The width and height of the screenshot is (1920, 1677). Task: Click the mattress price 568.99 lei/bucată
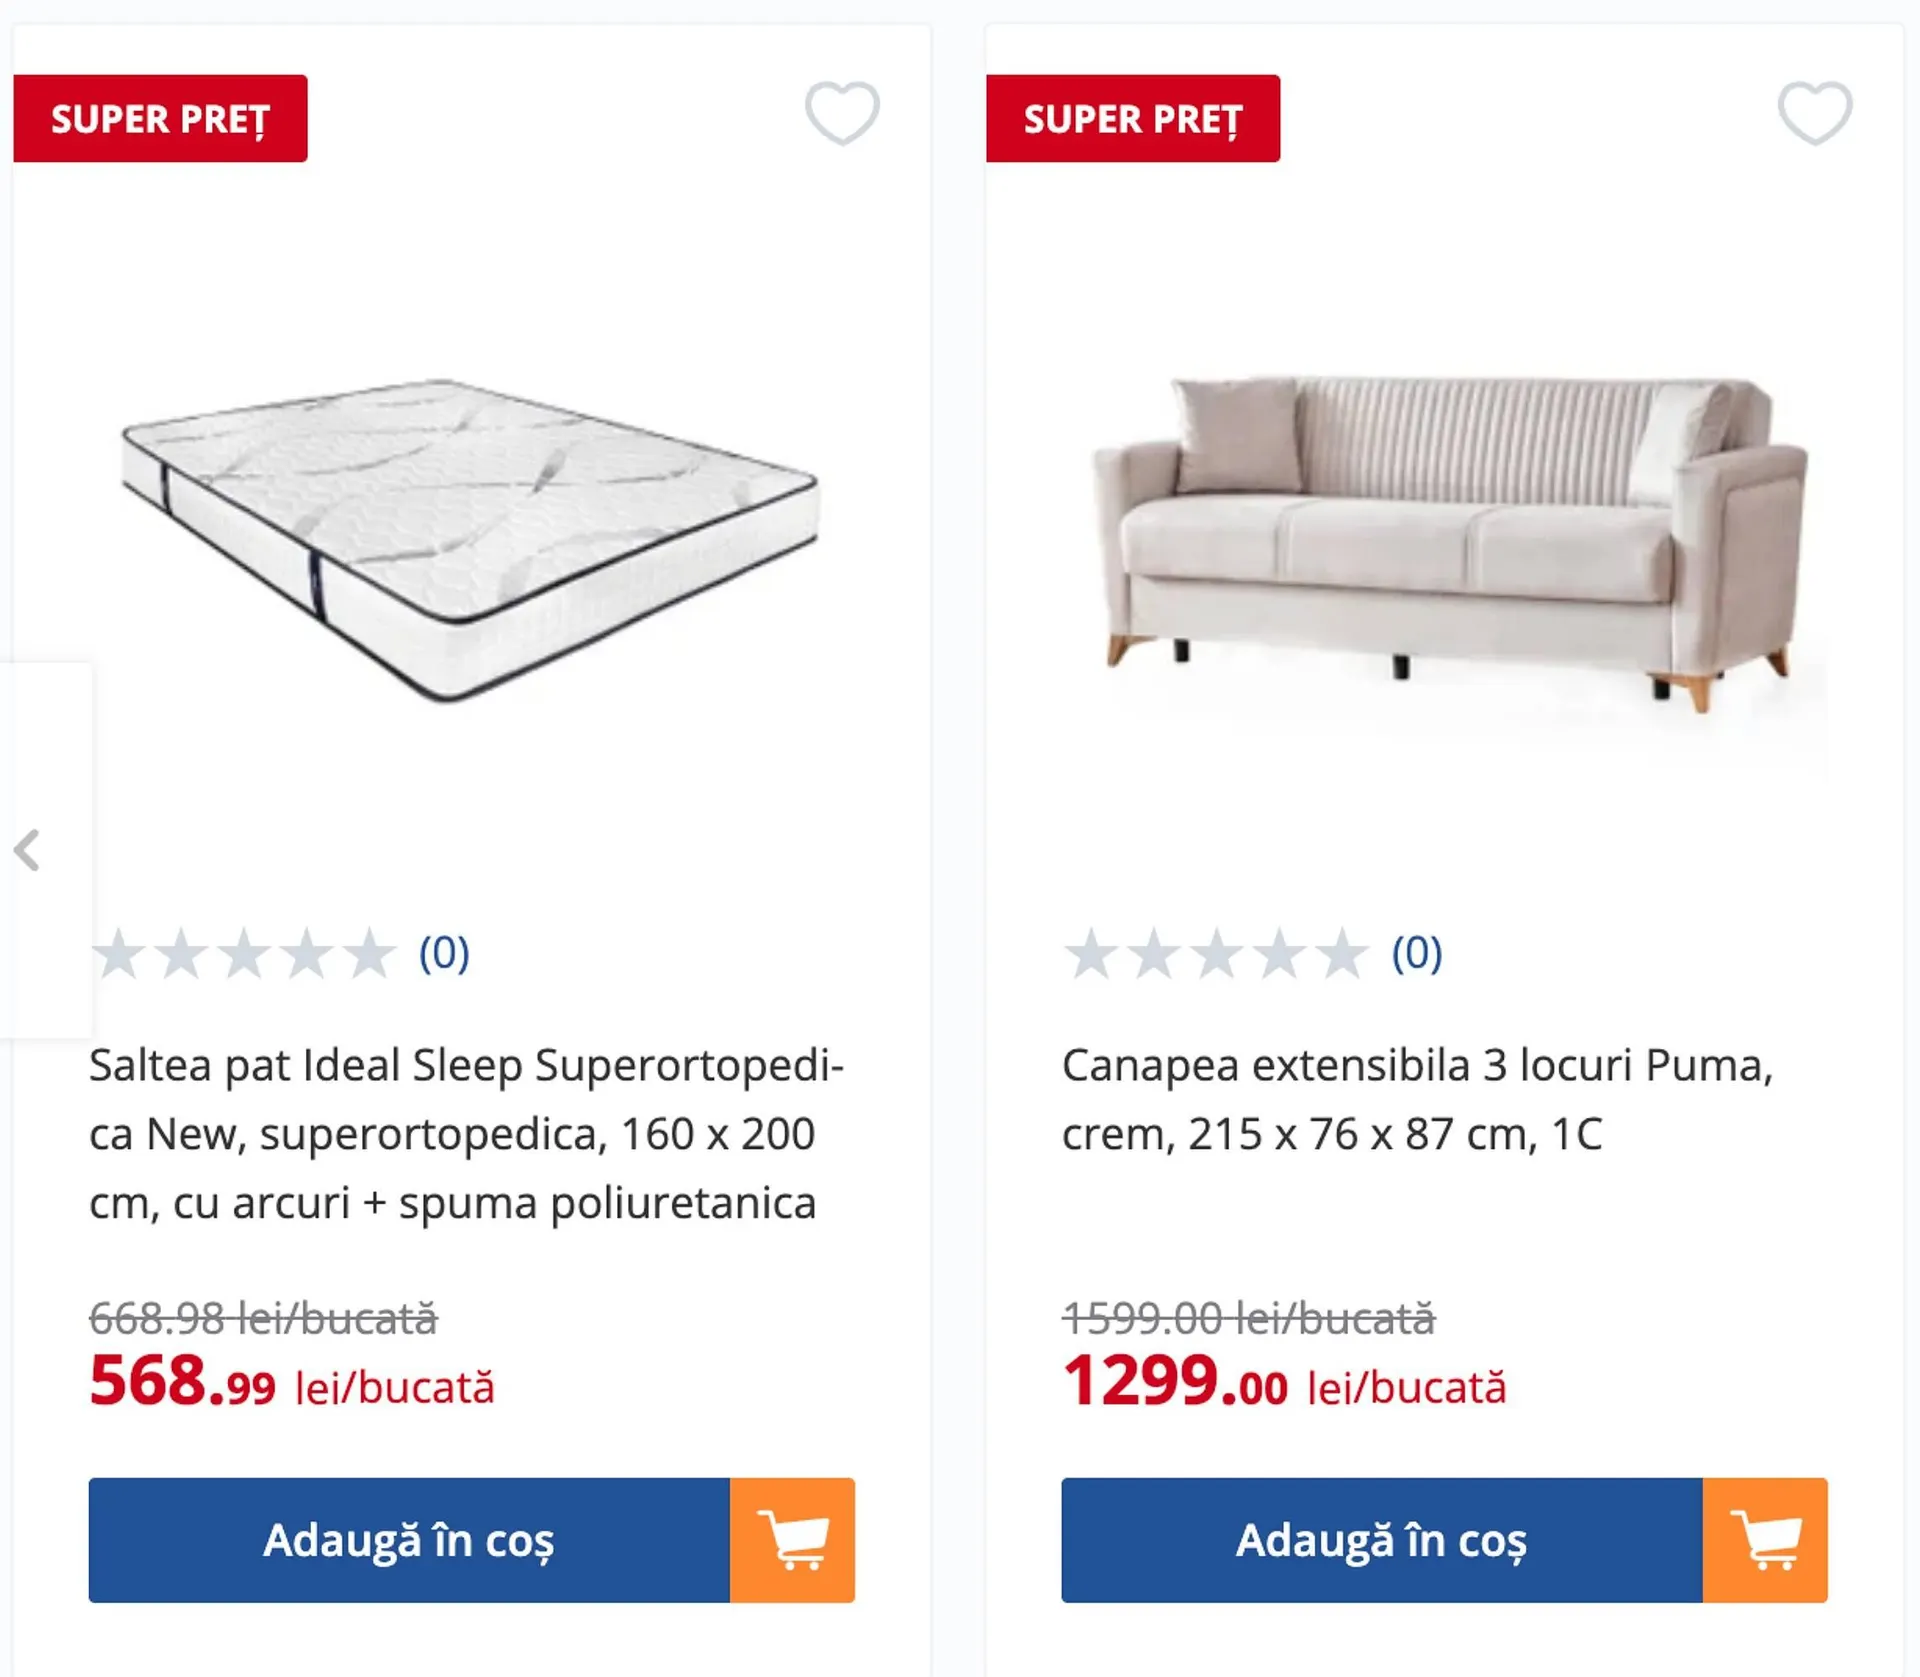[x=292, y=1383]
